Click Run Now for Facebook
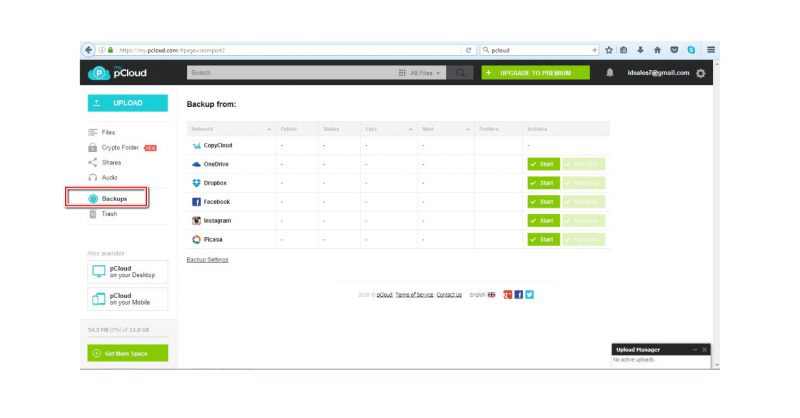Viewport: 800px width, 418px height. click(584, 202)
